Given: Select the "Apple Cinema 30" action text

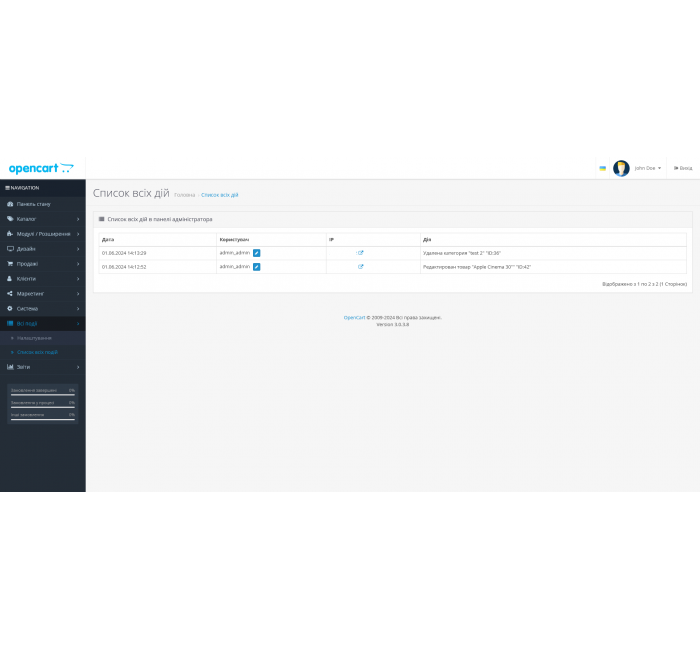Looking at the screenshot, I should tap(477, 267).
